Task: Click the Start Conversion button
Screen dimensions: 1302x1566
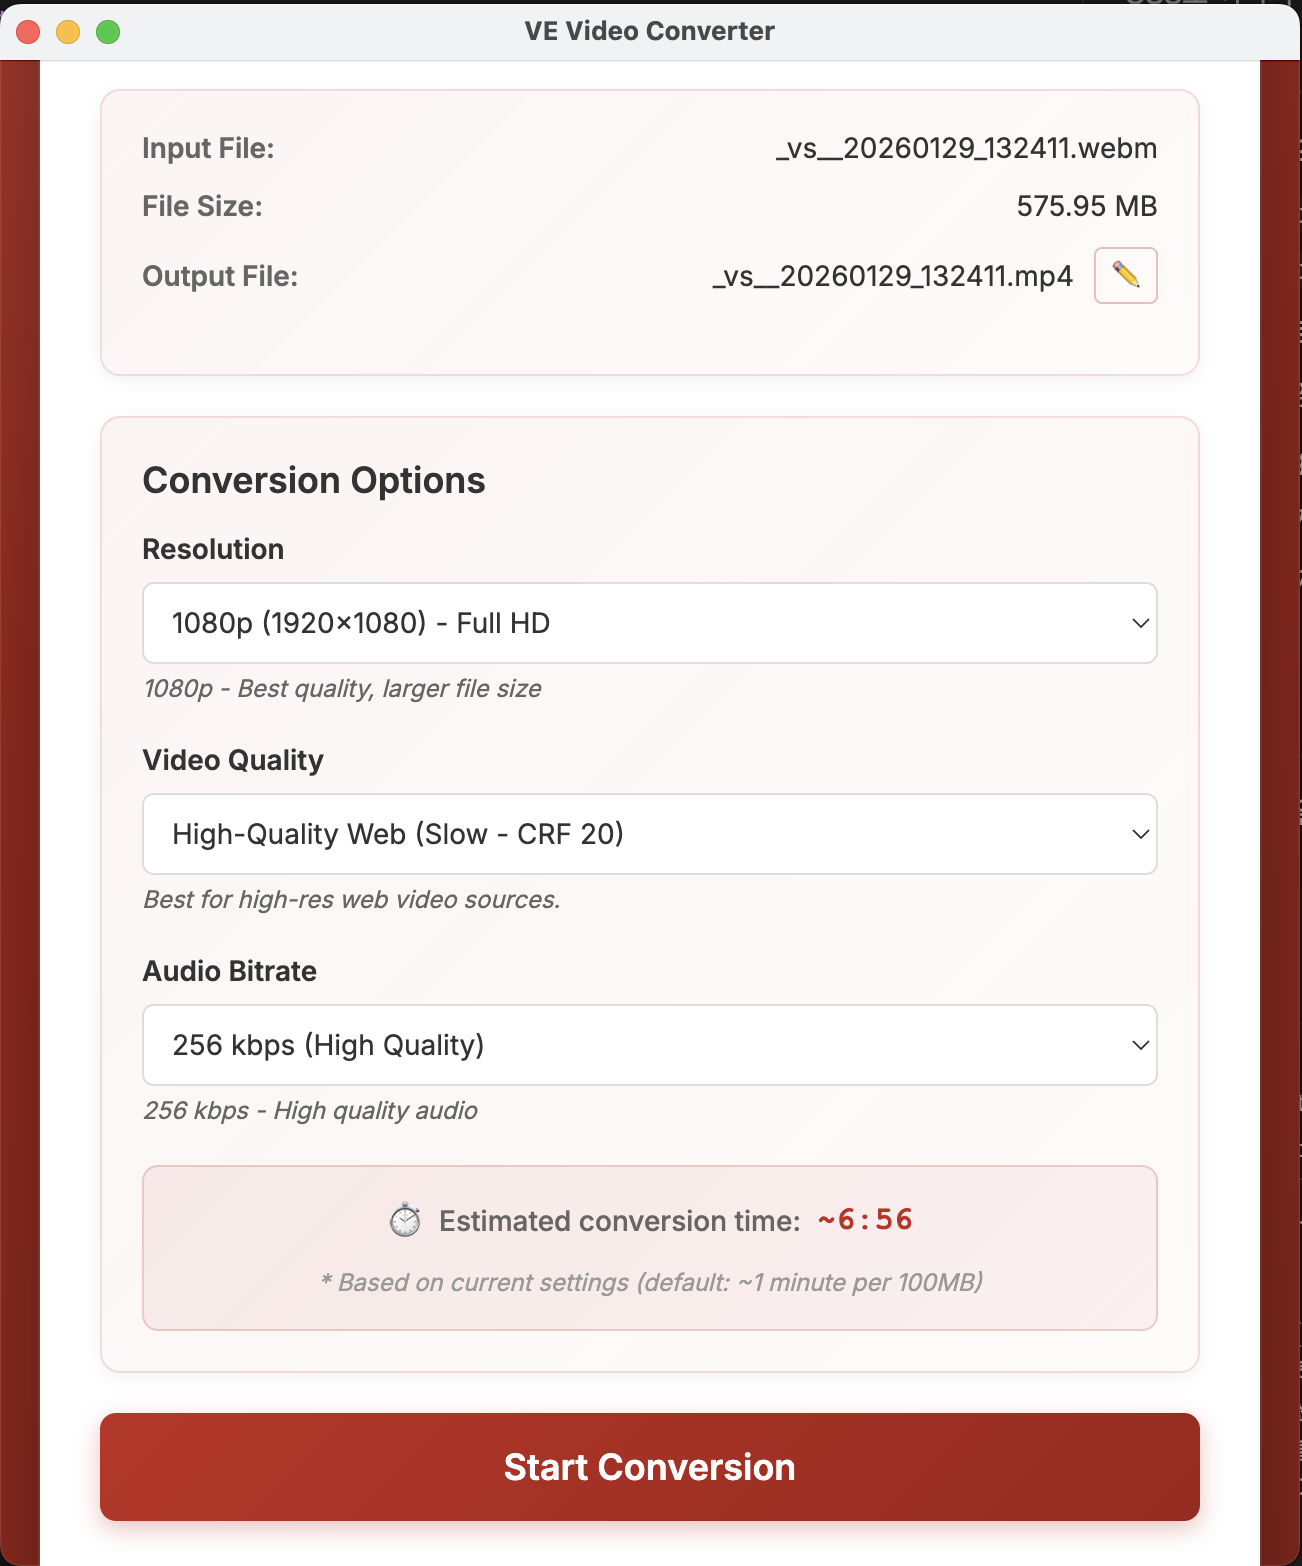Action: click(650, 1467)
